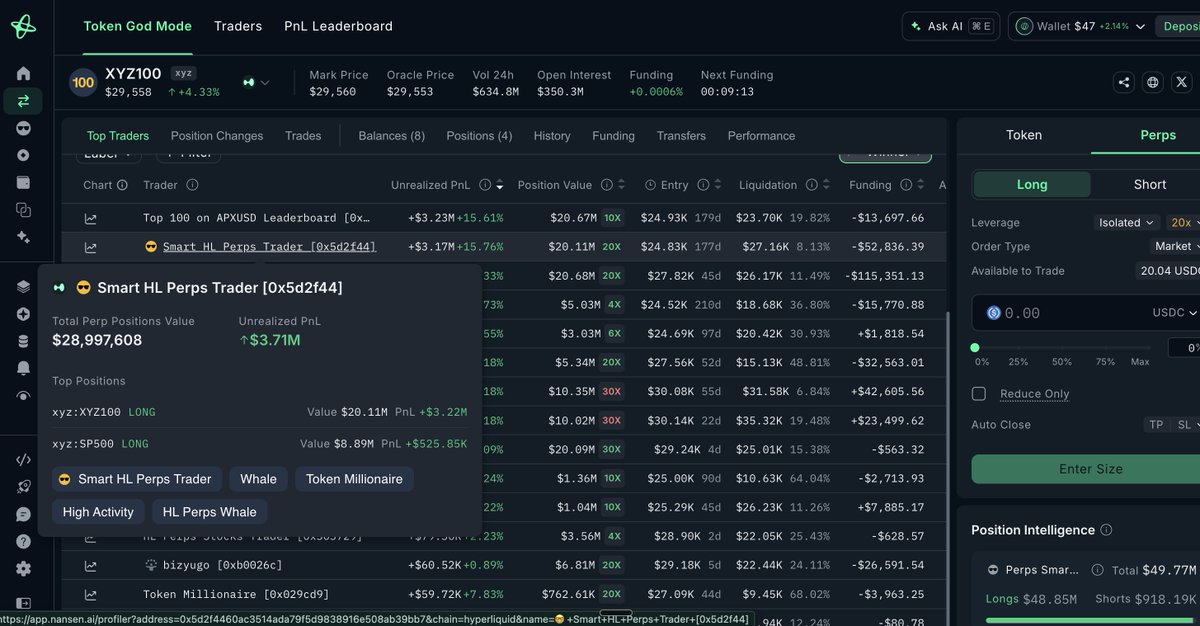
Task: Switch to the Traders tab
Action: [238, 26]
